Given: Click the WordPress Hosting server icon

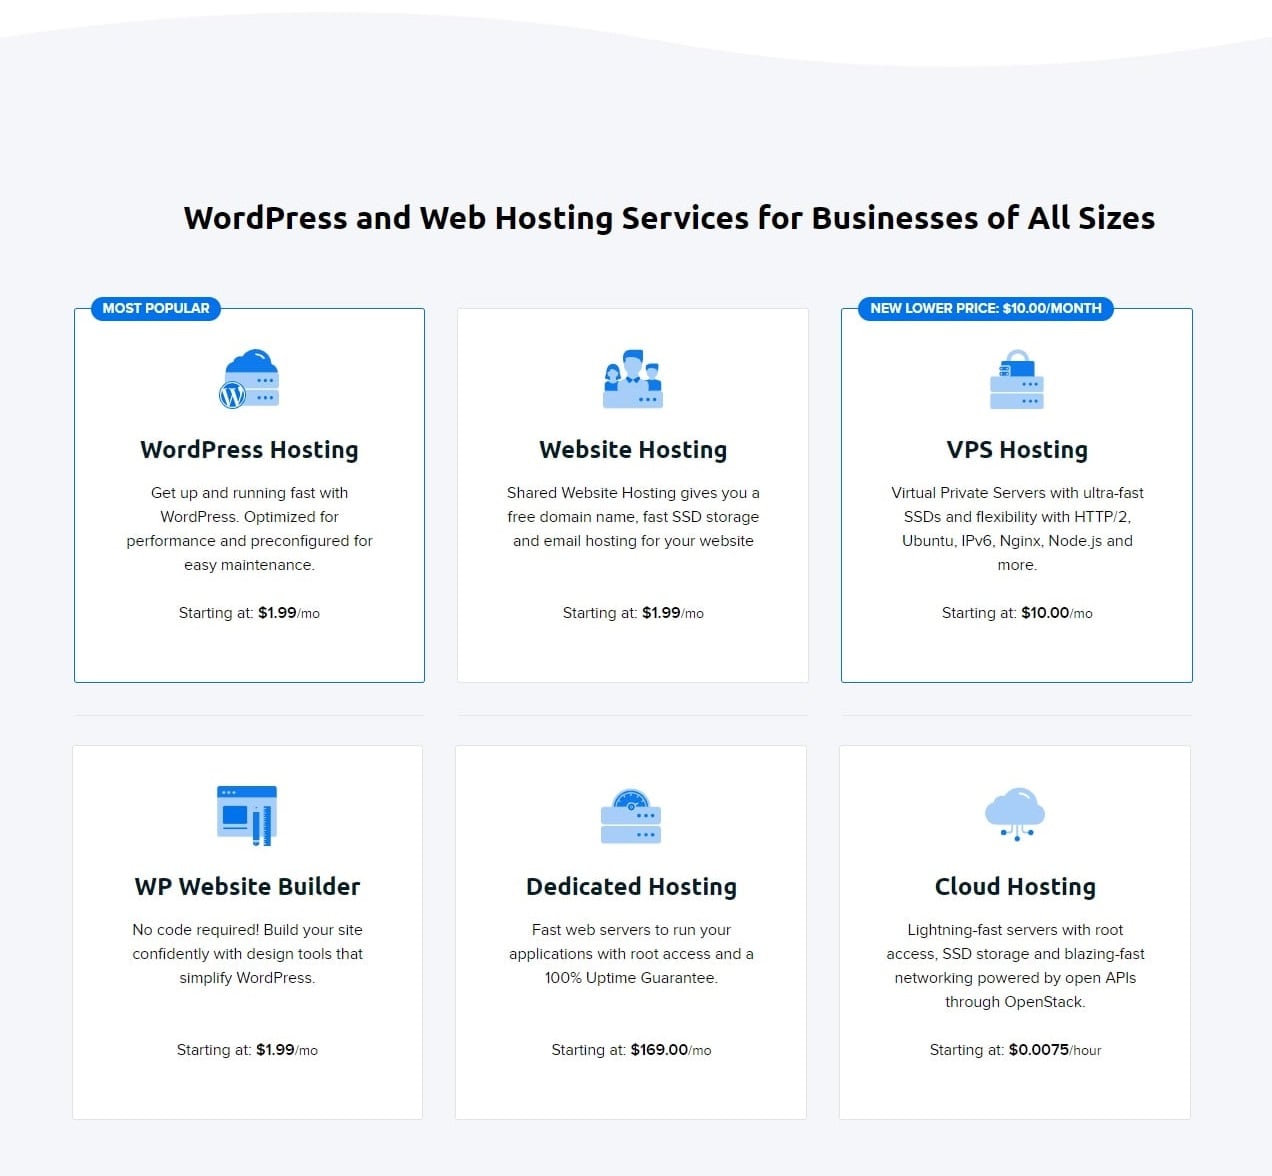Looking at the screenshot, I should coord(249,378).
